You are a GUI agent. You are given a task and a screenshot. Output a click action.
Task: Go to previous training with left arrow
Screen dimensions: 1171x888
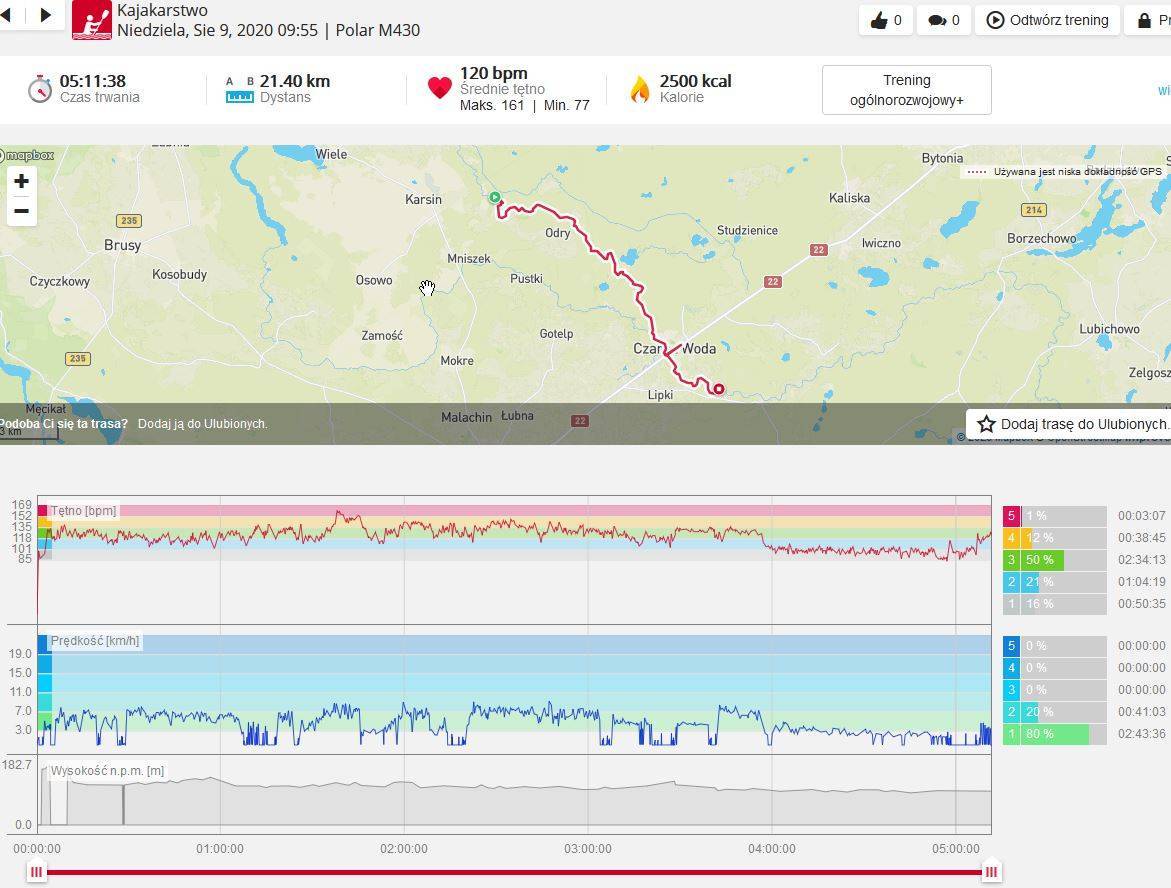[x=6, y=15]
